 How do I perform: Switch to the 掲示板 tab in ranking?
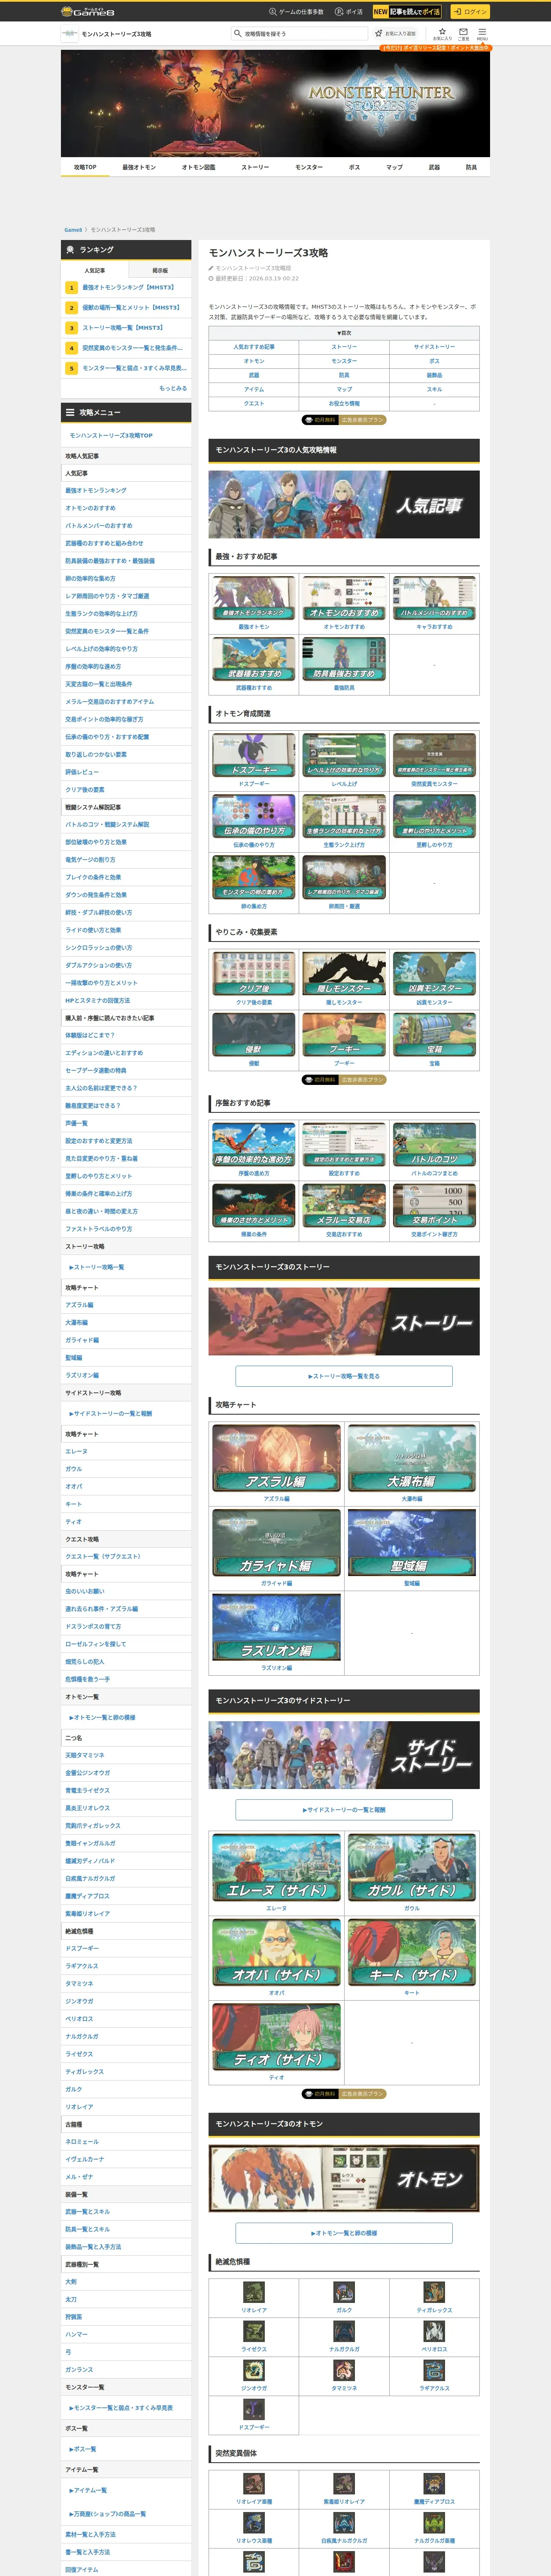pyautogui.click(x=160, y=270)
